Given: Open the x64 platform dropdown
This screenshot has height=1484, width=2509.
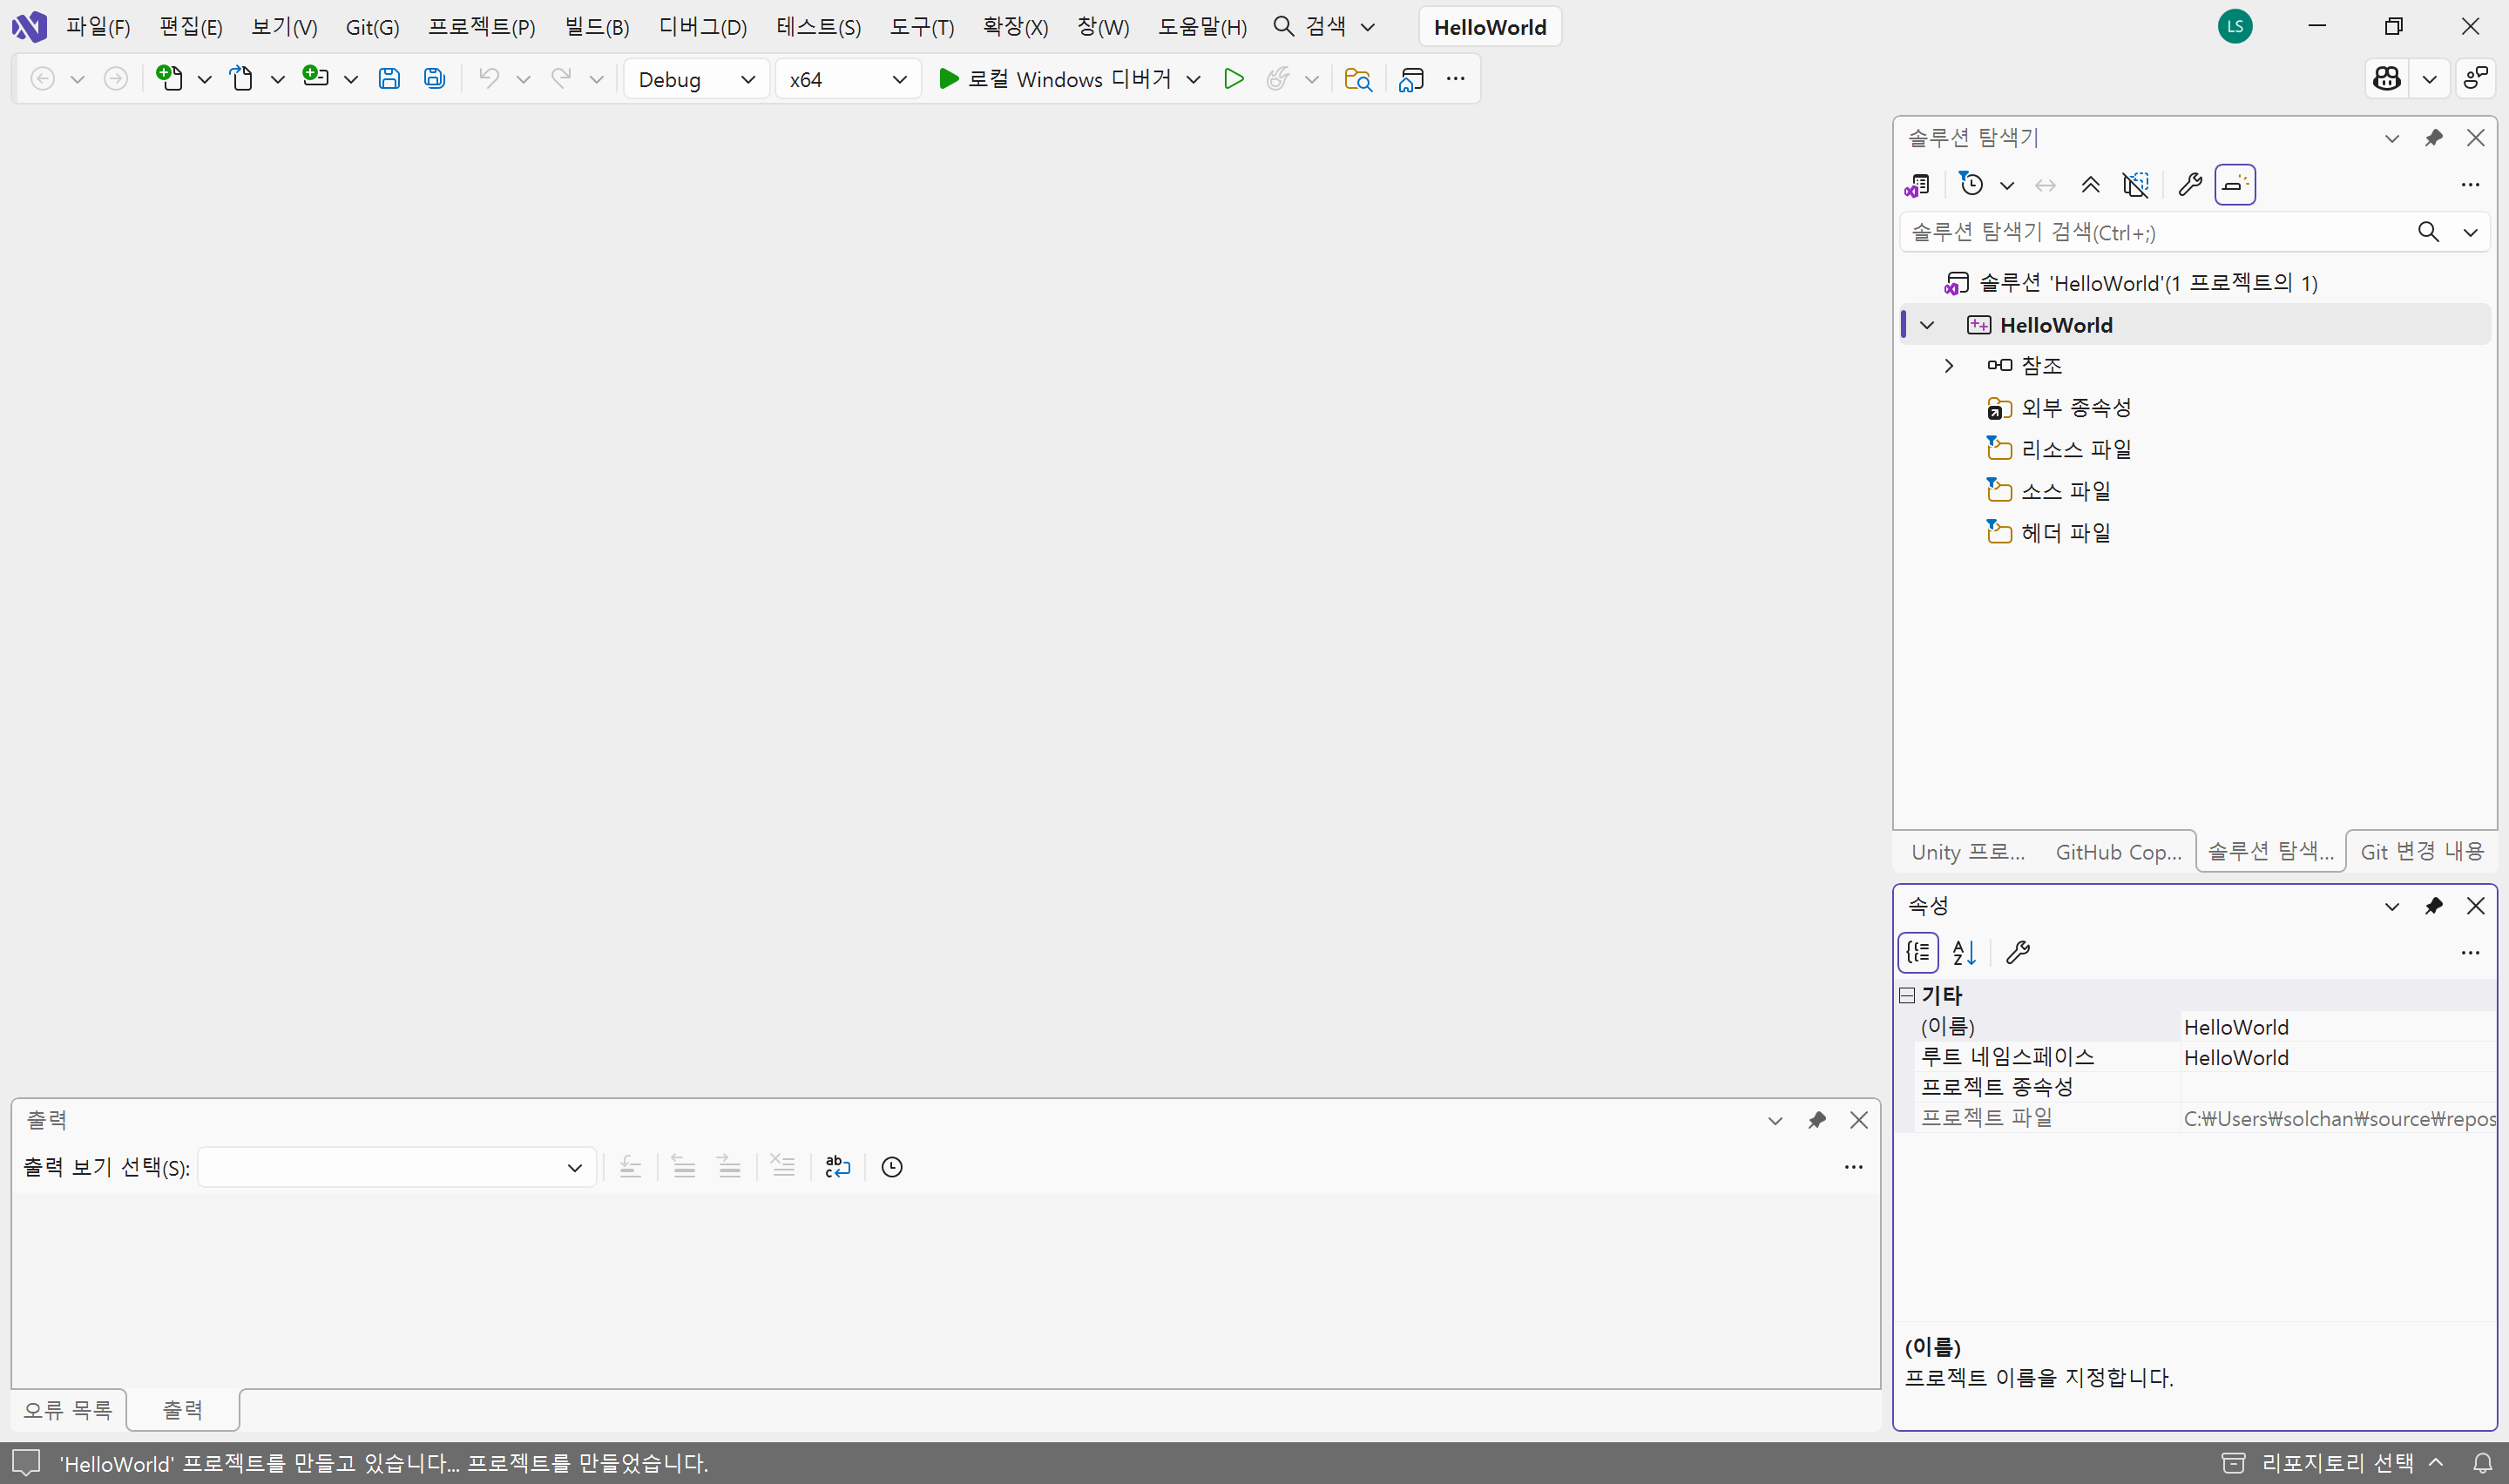Looking at the screenshot, I should coord(847,79).
